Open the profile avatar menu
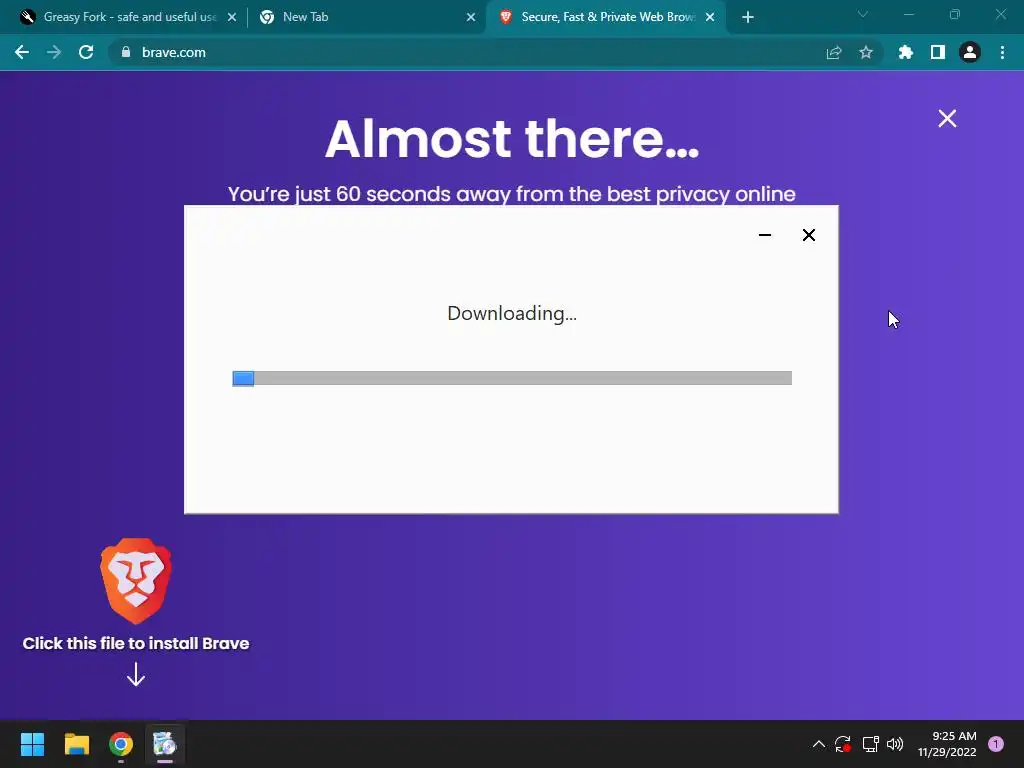Image resolution: width=1024 pixels, height=768 pixels. [x=970, y=52]
